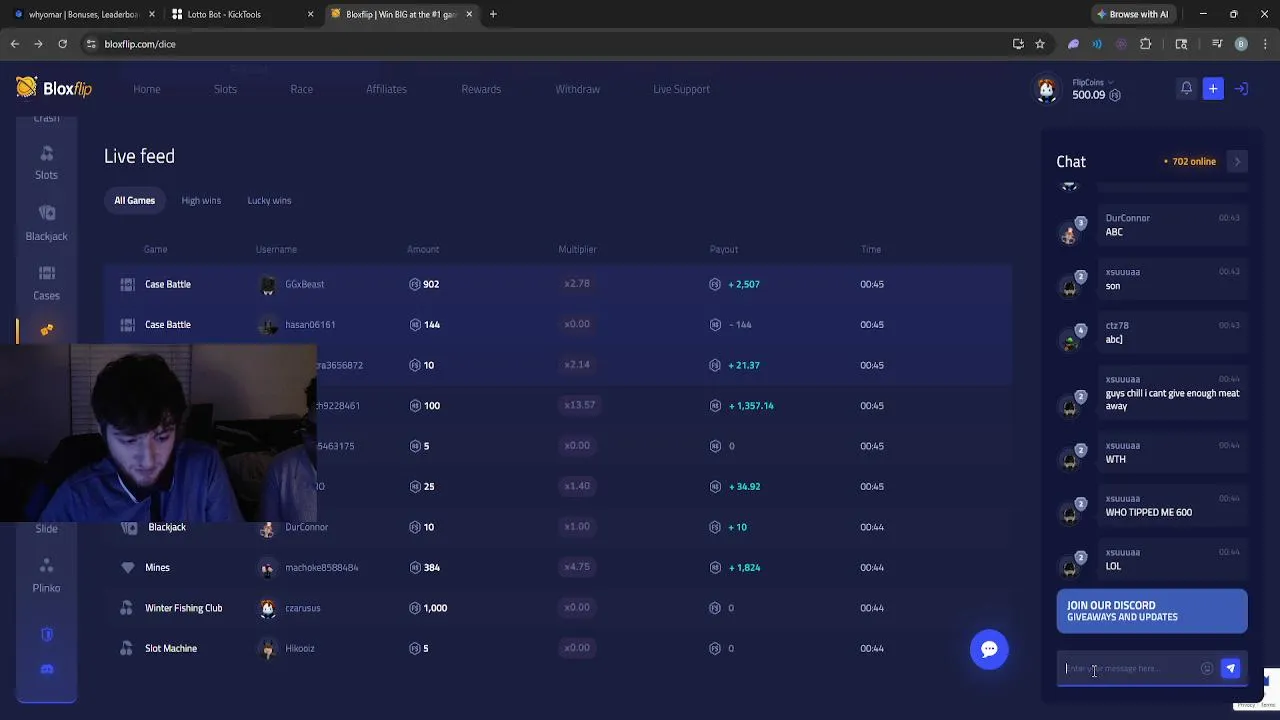Click DurConnor in the Blackjack feed row

[x=306, y=527]
